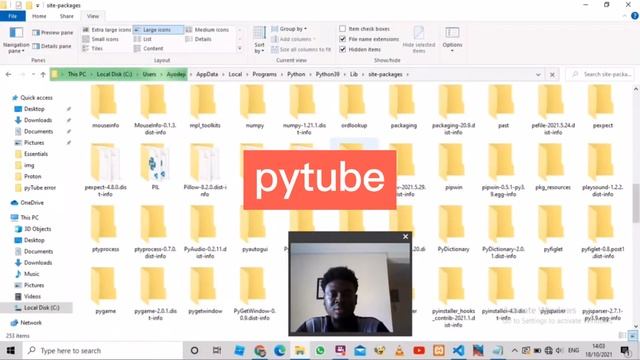Expand the system tray hidden icons
The image size is (640, 360).
(514, 351)
